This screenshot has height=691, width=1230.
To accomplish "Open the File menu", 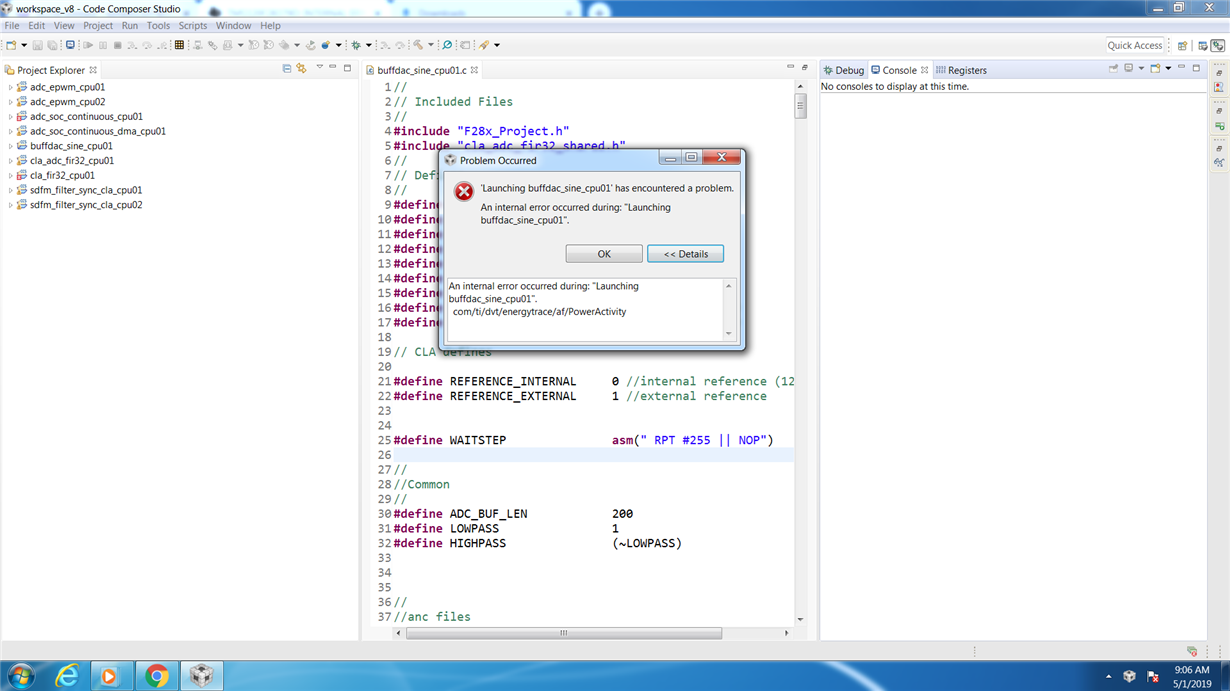I will point(12,25).
